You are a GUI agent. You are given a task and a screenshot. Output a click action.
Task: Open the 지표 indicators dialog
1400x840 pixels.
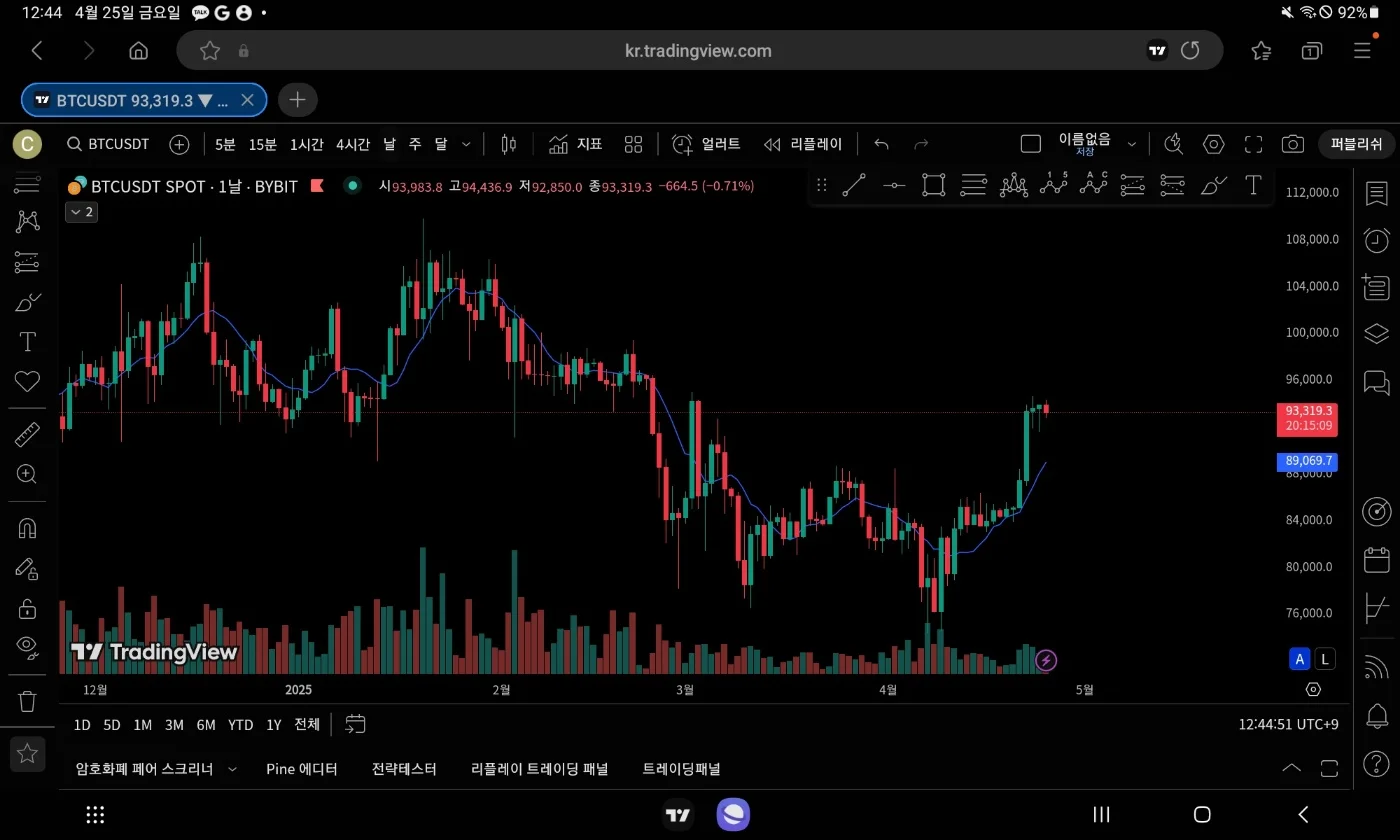[x=575, y=144]
